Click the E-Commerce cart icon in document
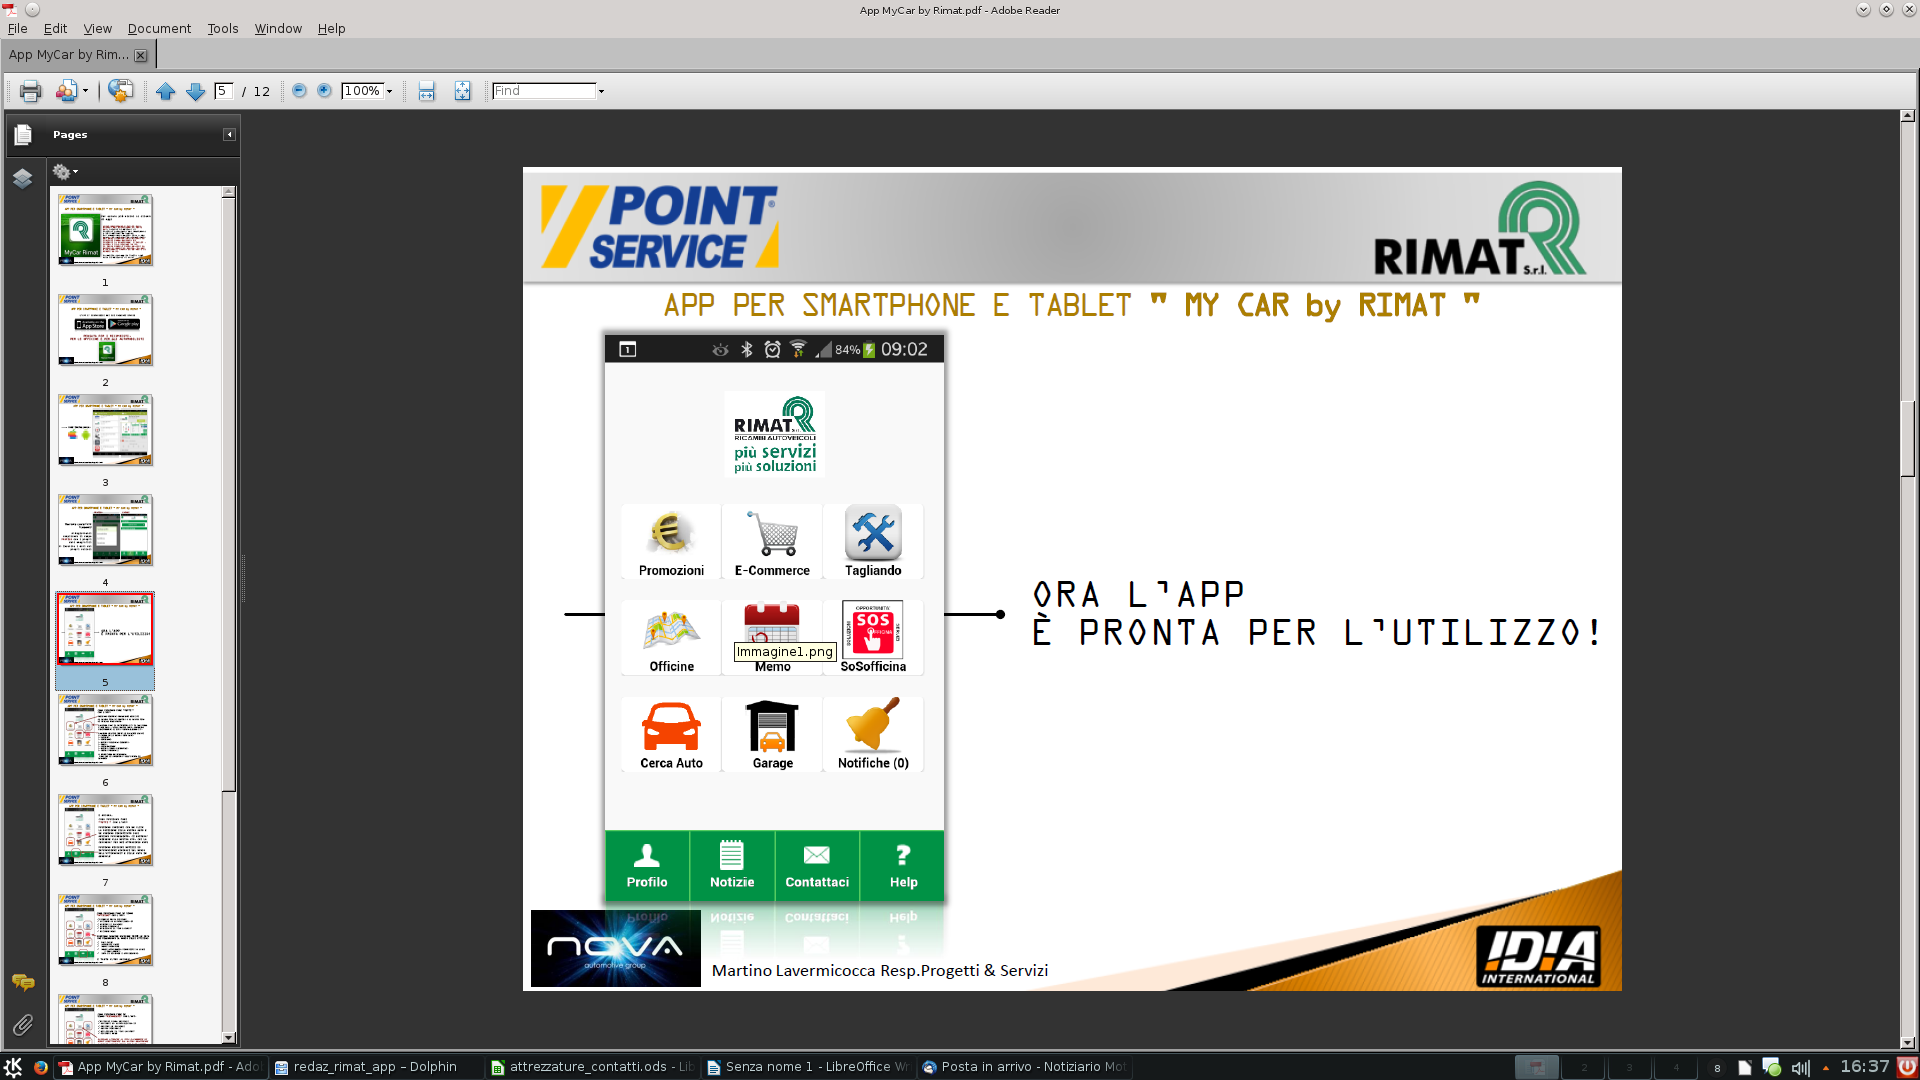 tap(772, 541)
